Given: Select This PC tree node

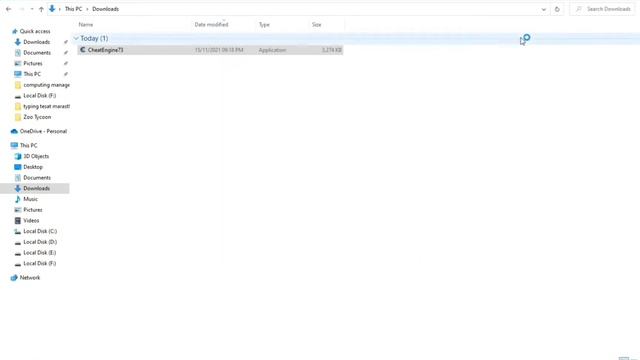Looking at the screenshot, I should (29, 145).
